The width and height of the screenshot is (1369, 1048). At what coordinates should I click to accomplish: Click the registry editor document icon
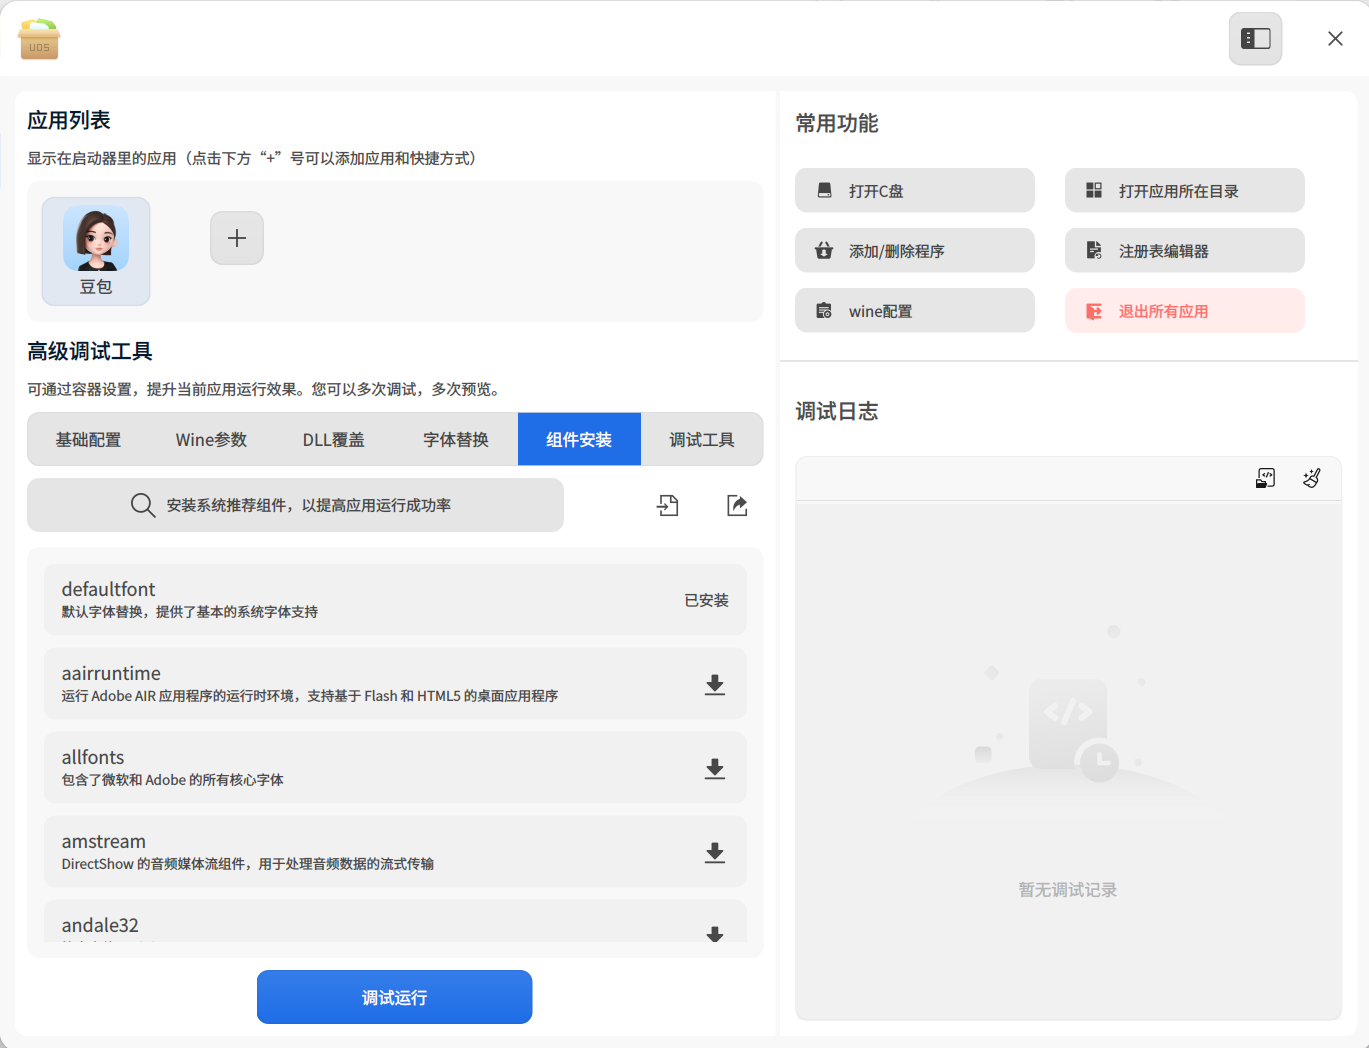point(1094,250)
